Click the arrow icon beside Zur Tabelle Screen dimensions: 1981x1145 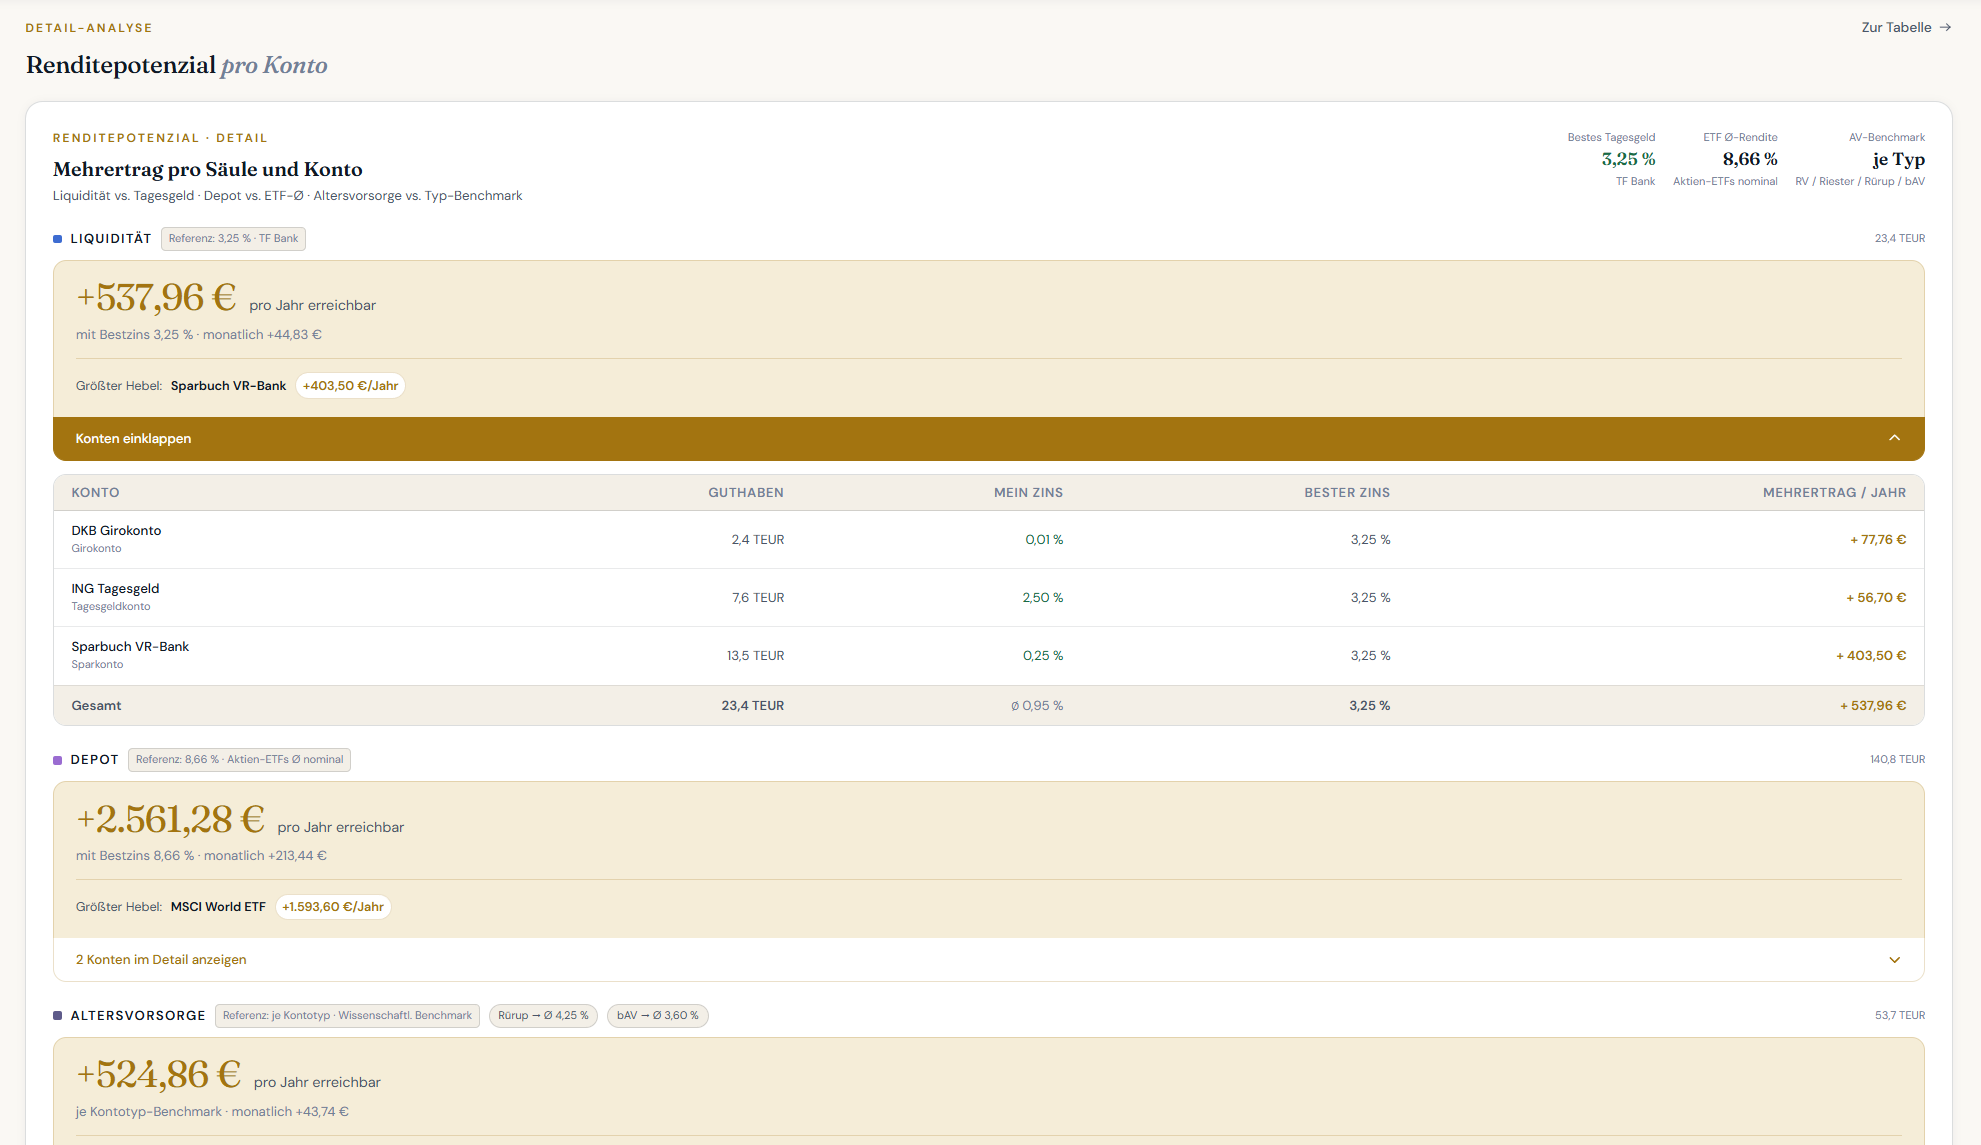pos(1945,28)
